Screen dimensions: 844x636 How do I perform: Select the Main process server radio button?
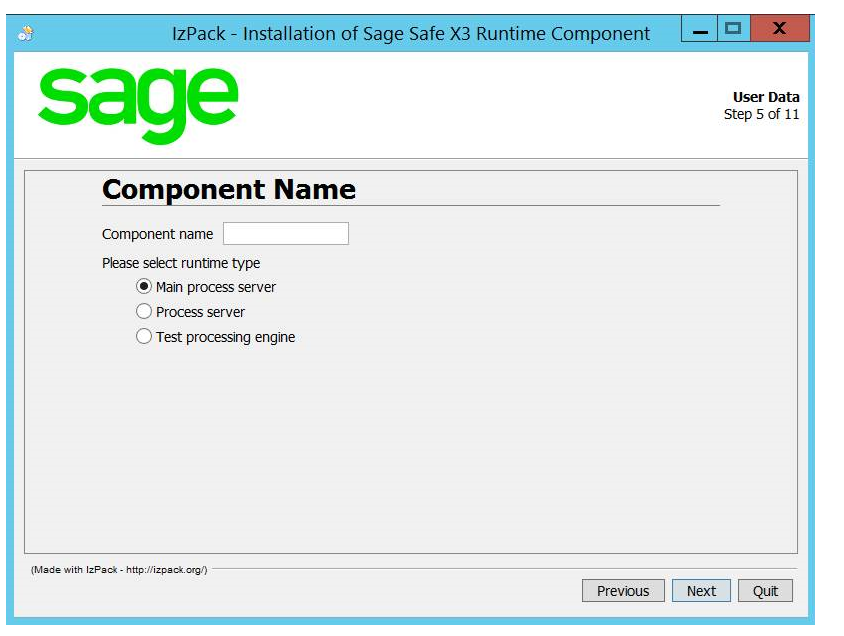[144, 286]
